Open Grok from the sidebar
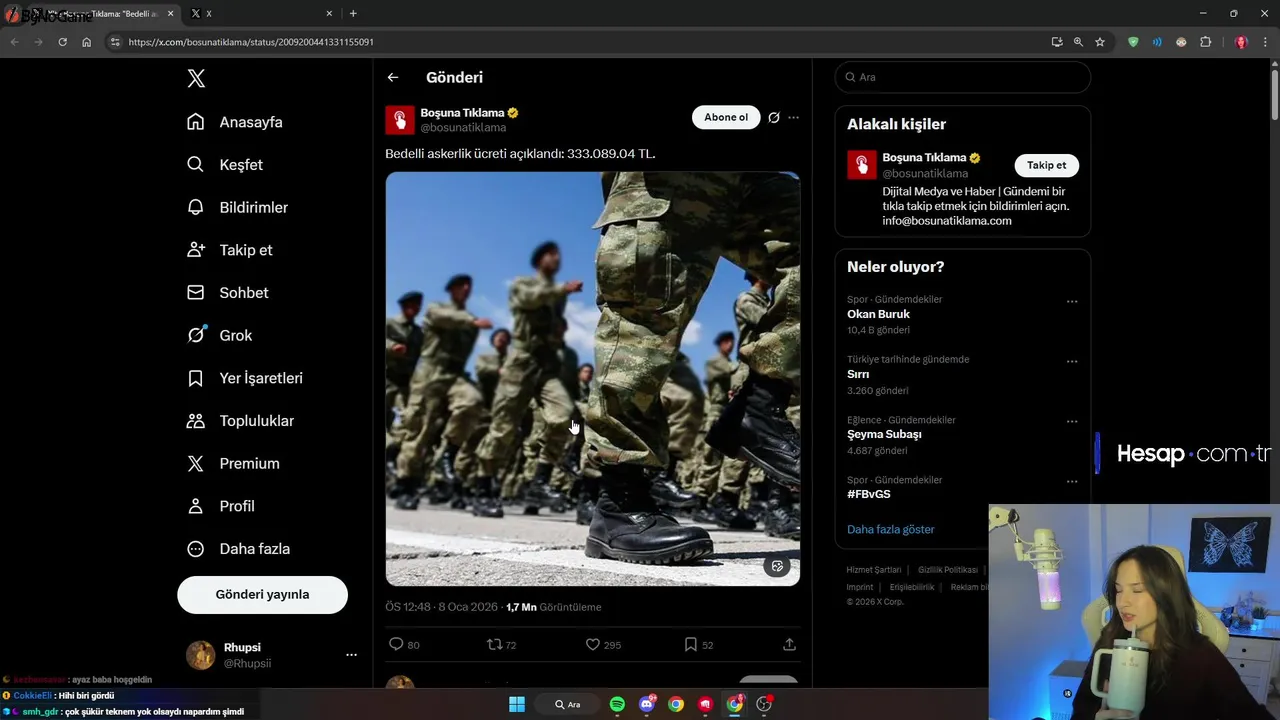1280x720 pixels. 220,335
